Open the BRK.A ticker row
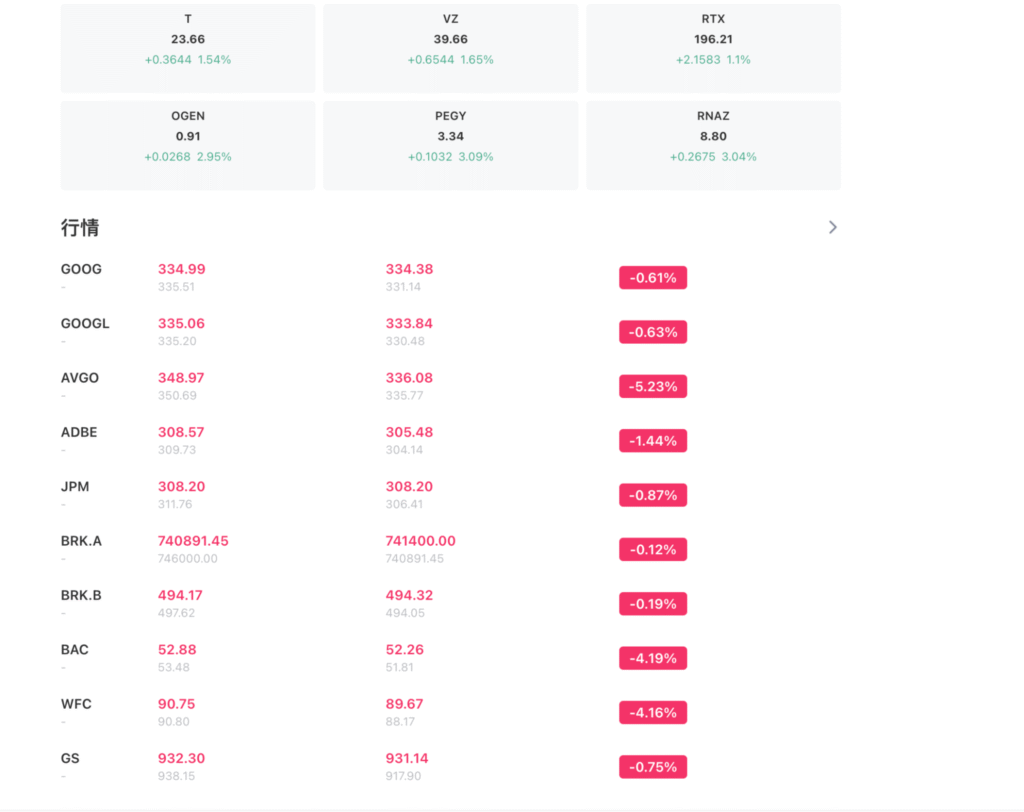1024x812 pixels. click(82, 541)
